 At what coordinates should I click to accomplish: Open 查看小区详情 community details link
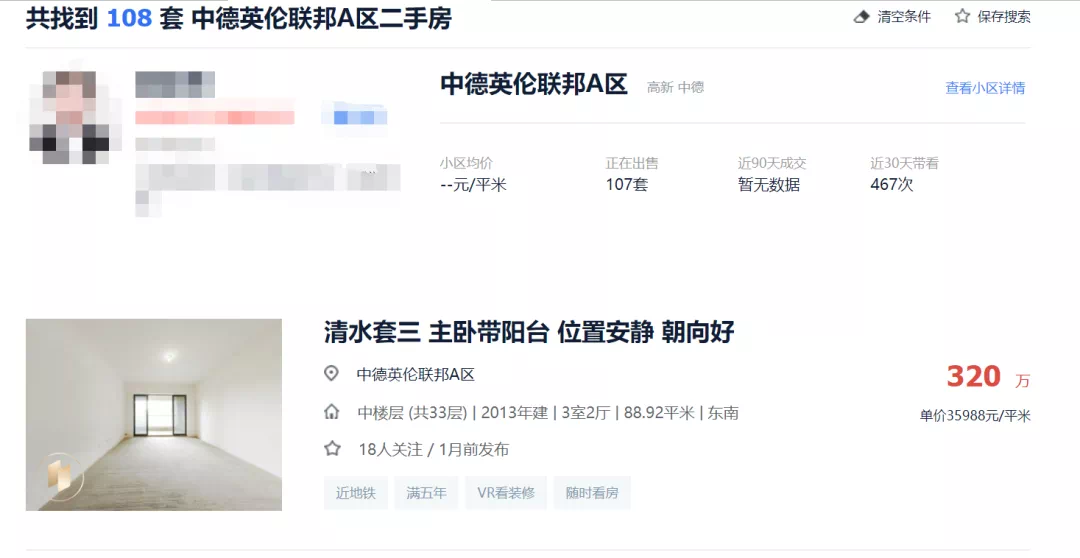coord(985,87)
